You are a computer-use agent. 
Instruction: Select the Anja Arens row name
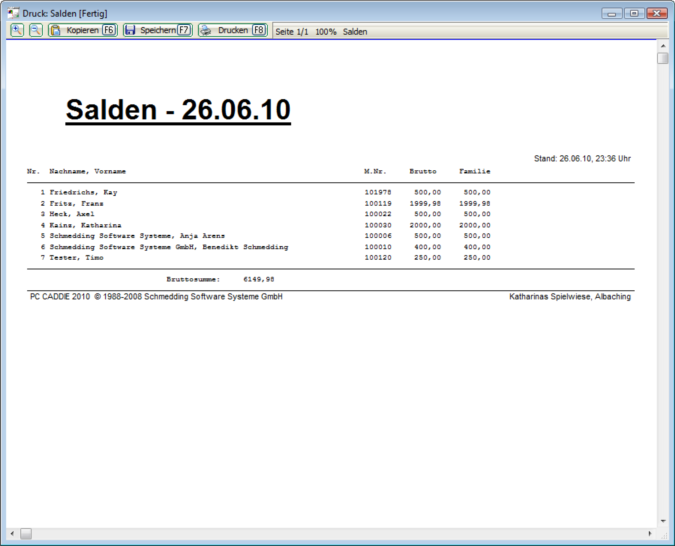click(x=137, y=236)
